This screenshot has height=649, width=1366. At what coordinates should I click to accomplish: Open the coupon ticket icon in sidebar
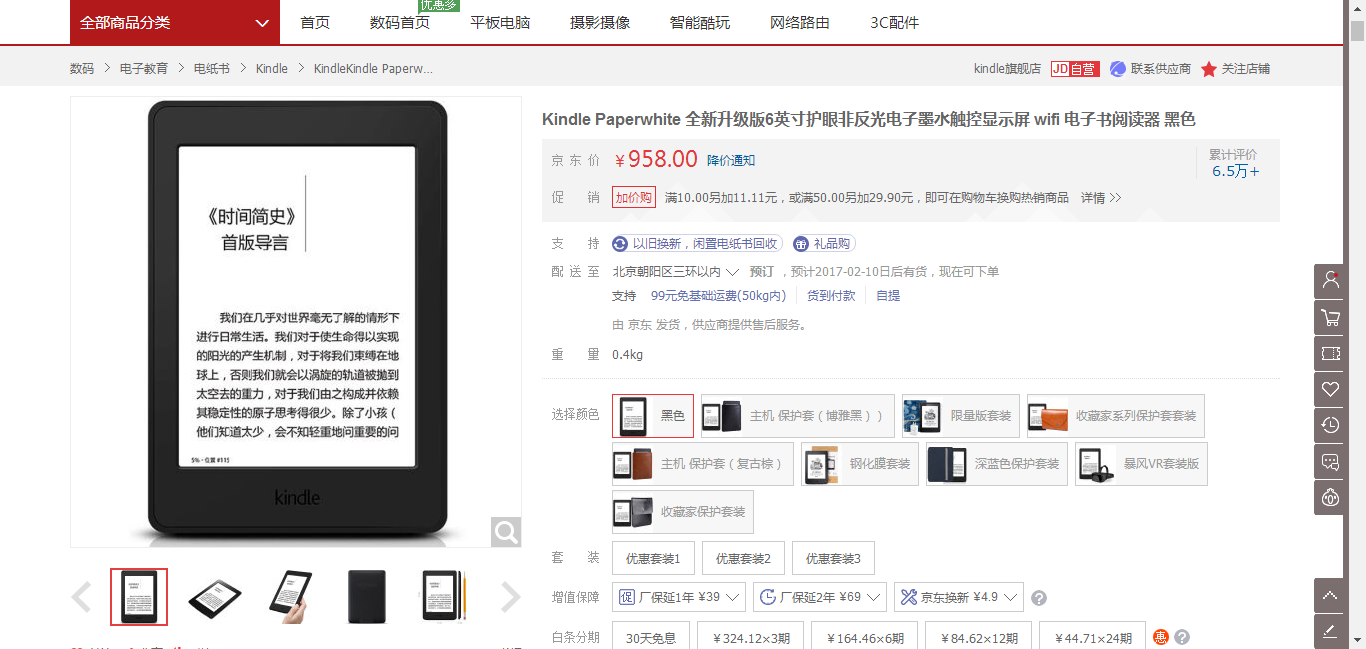coord(1329,353)
